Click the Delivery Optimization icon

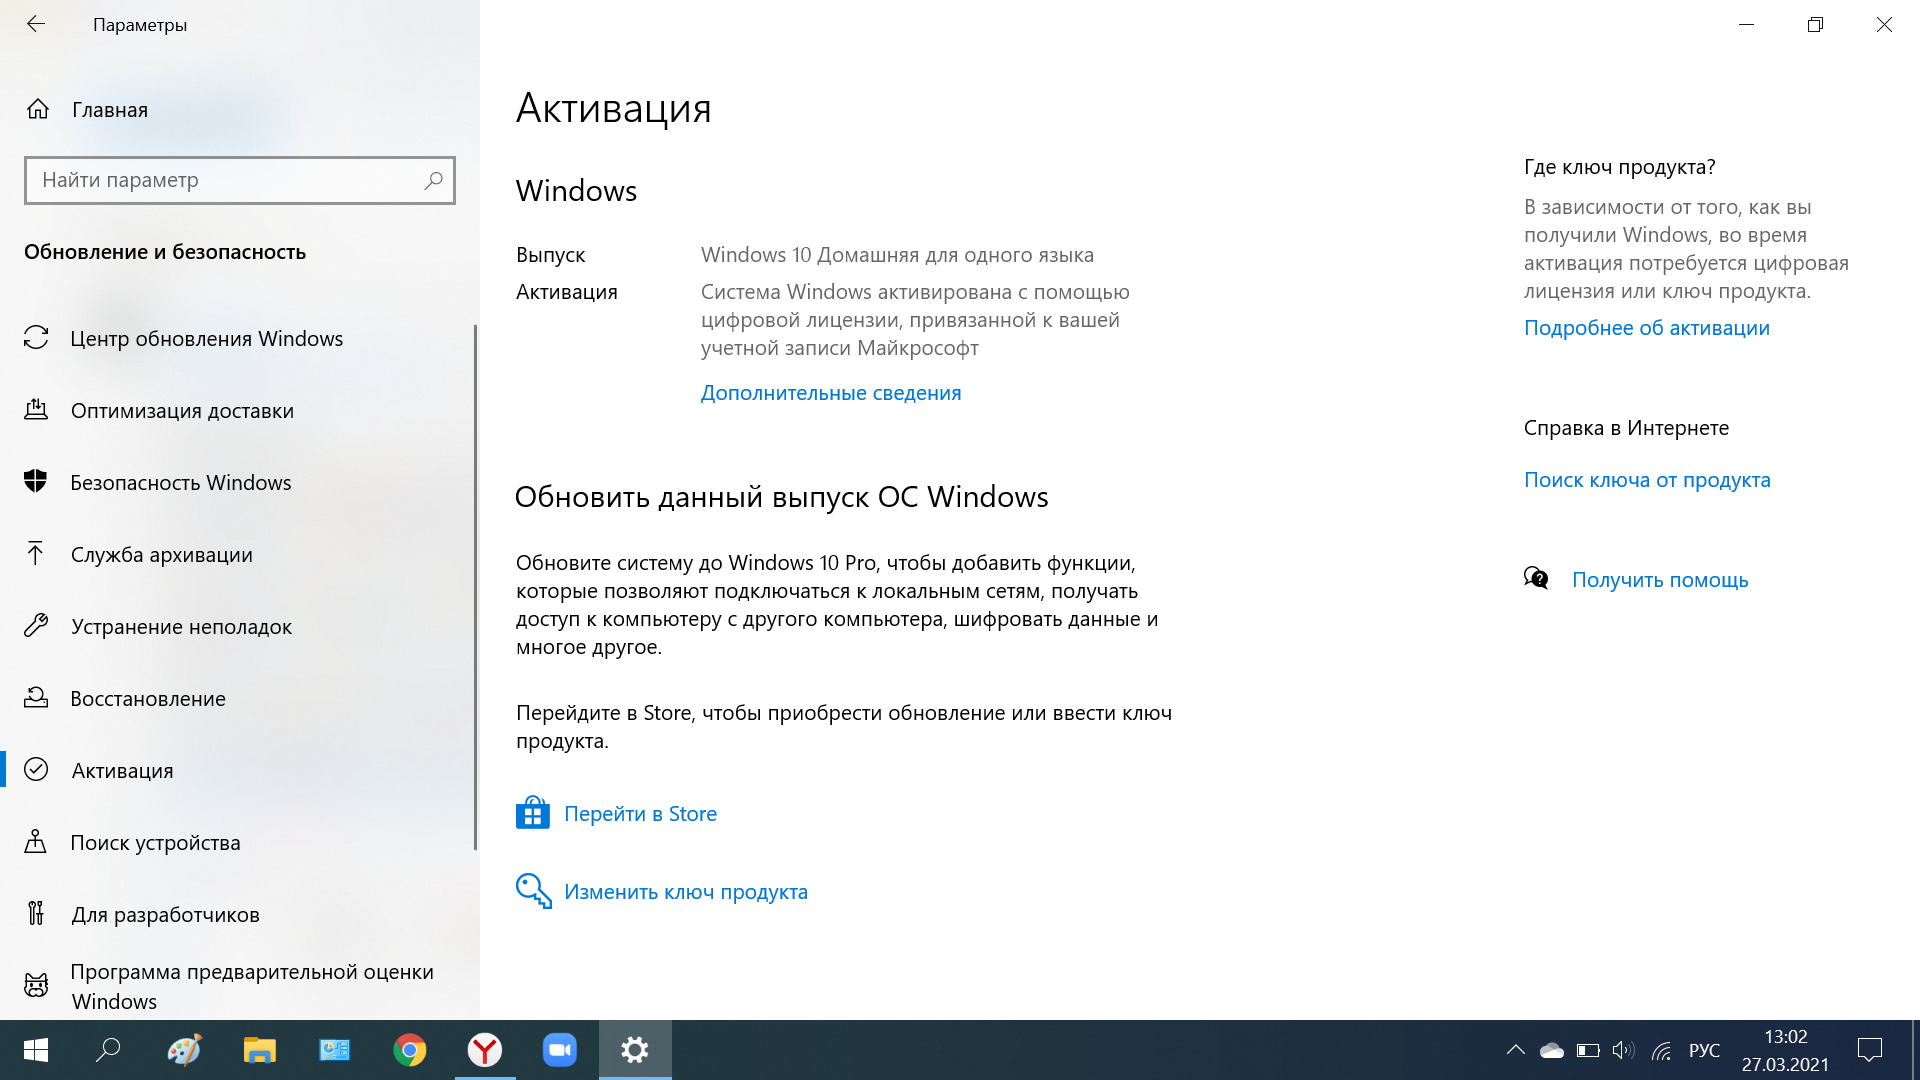click(x=36, y=410)
